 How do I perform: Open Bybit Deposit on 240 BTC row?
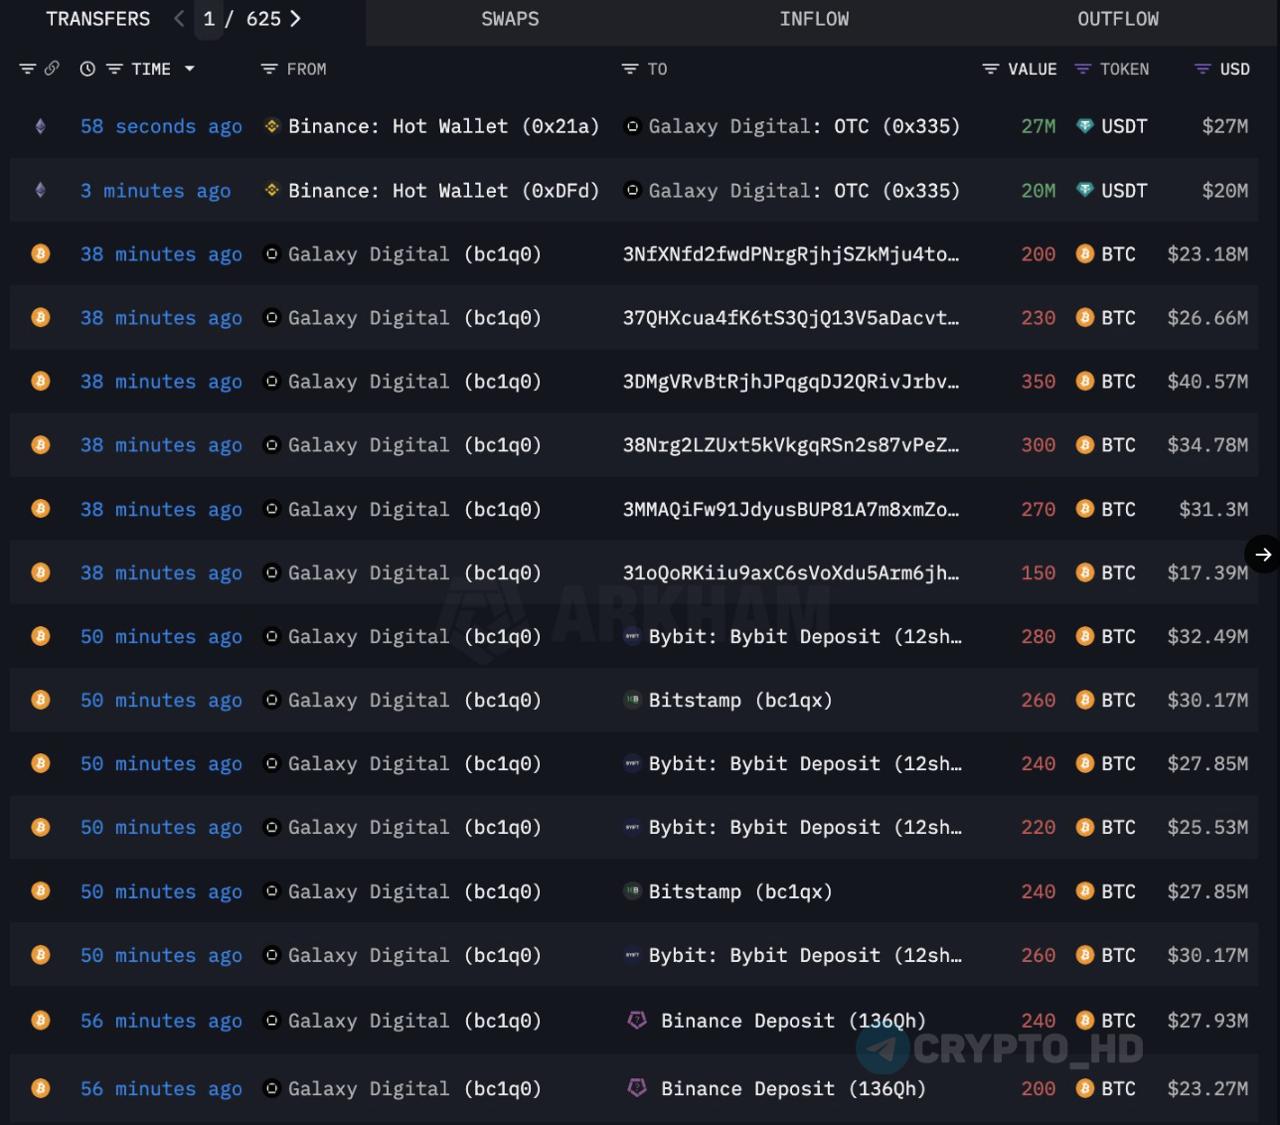coord(805,764)
